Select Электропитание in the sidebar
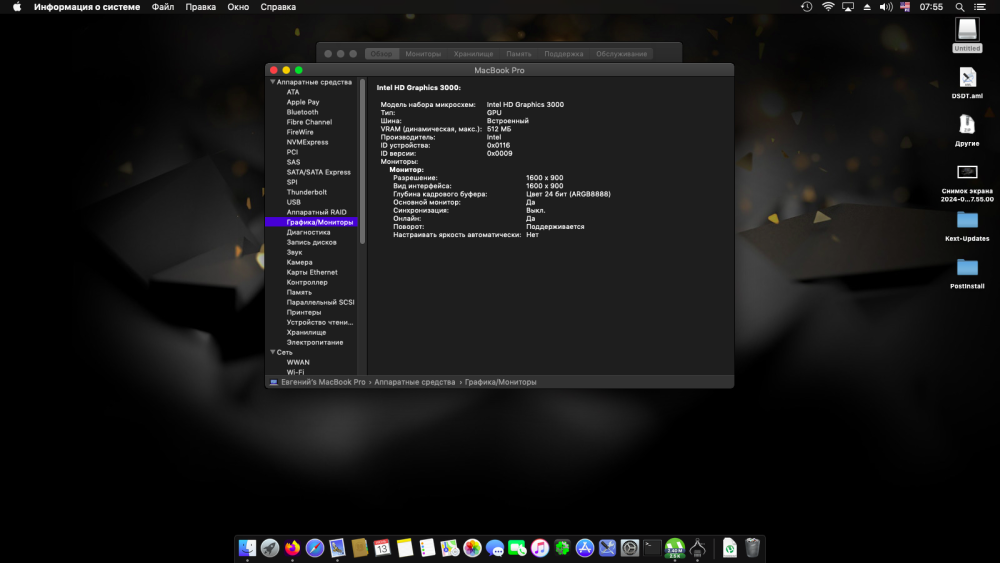The height and width of the screenshot is (563, 1000). tap(315, 342)
